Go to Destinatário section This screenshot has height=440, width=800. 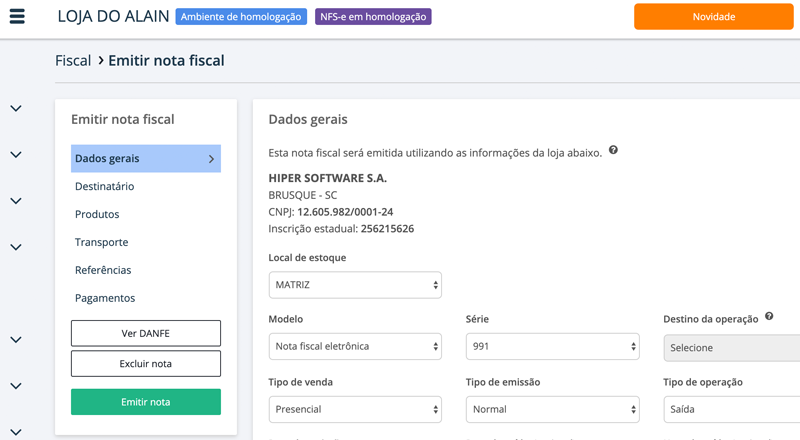[104, 187]
